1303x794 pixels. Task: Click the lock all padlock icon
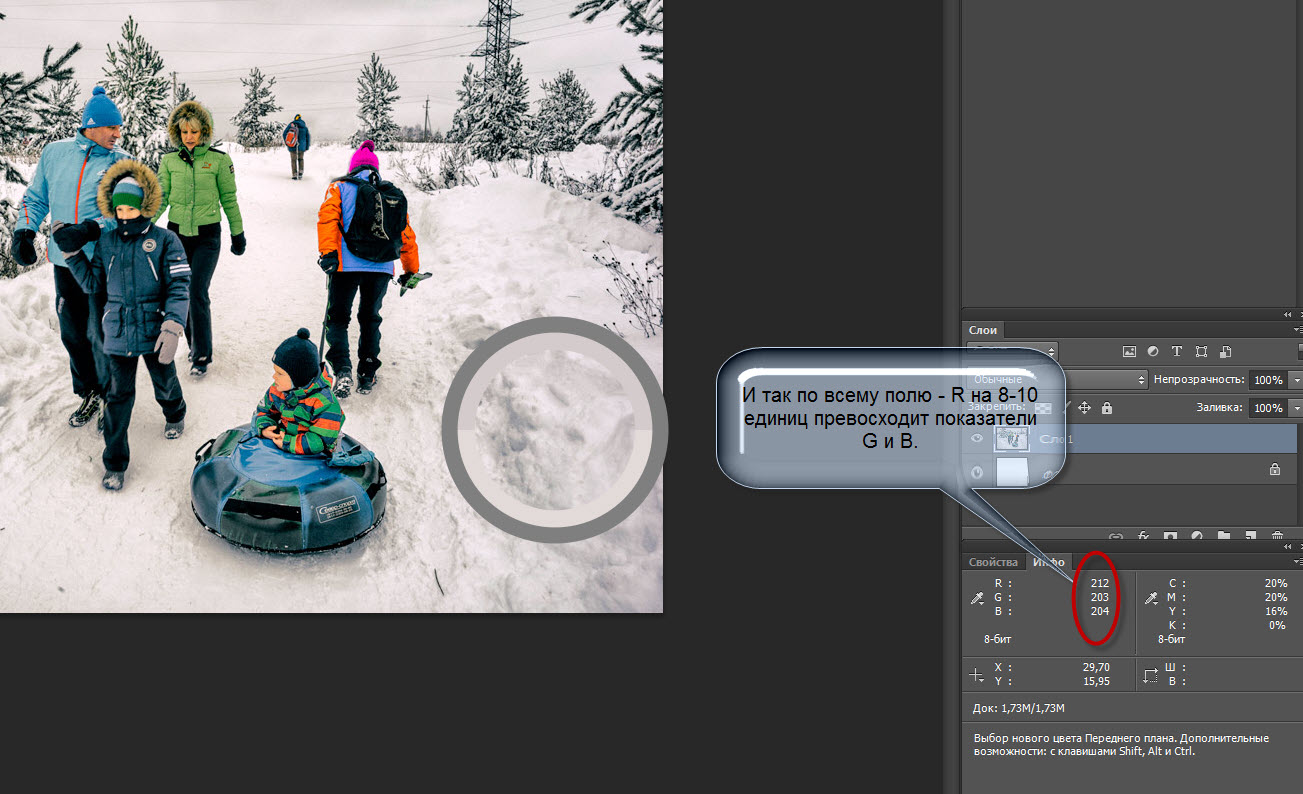click(x=1105, y=408)
